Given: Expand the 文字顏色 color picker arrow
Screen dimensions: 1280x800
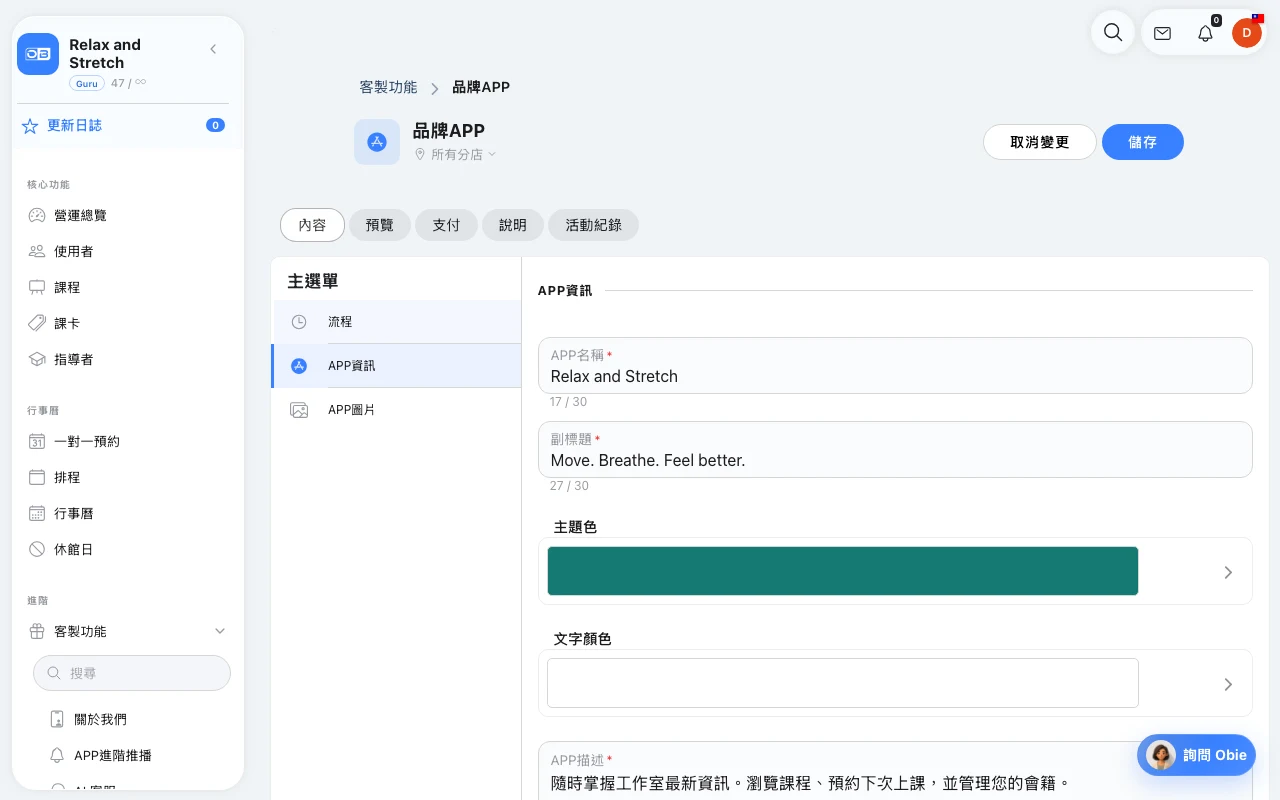Looking at the screenshot, I should [1228, 684].
